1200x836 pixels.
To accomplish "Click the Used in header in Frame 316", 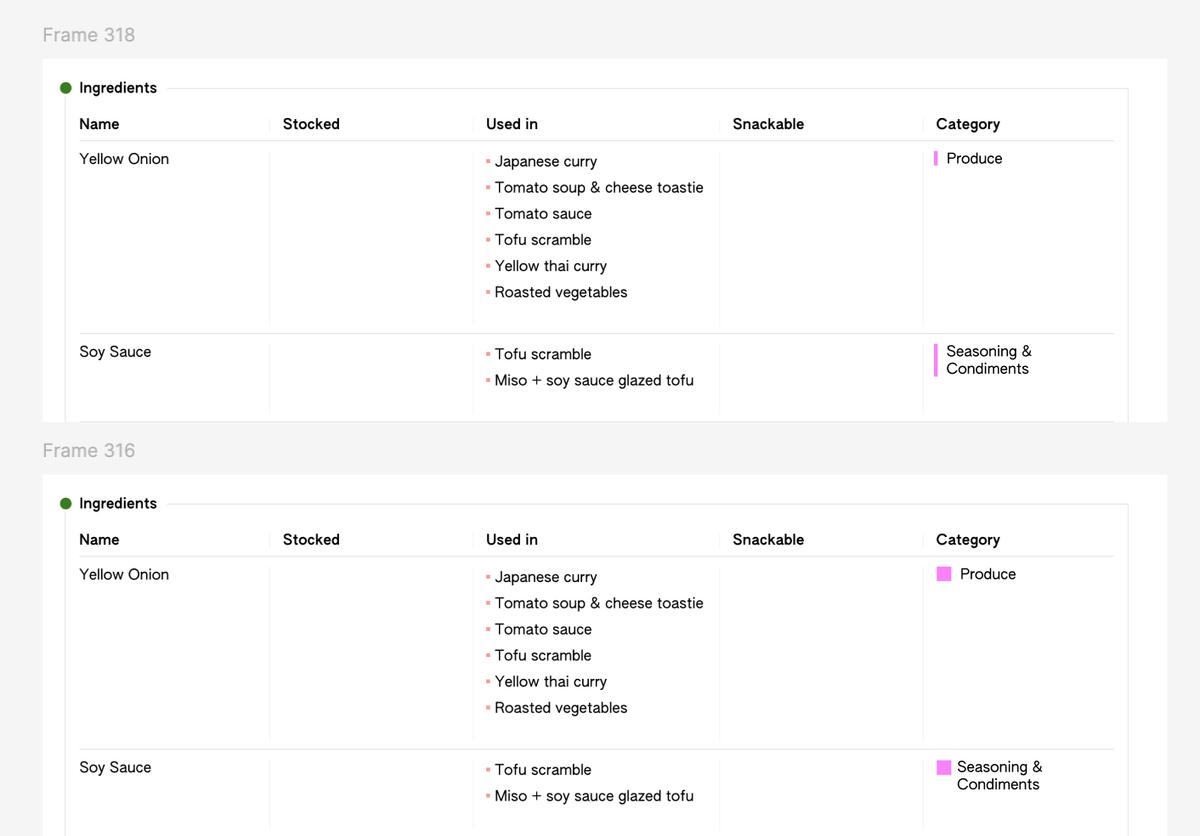I will pos(511,540).
